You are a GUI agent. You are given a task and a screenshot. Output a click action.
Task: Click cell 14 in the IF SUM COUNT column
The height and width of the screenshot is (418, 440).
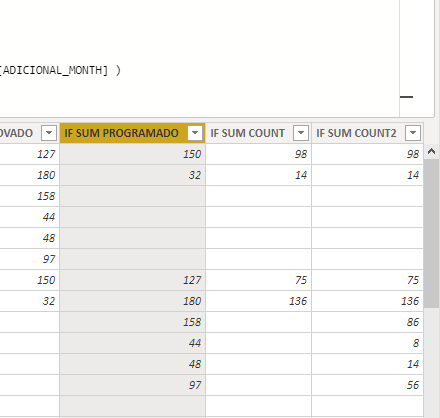(x=259, y=175)
